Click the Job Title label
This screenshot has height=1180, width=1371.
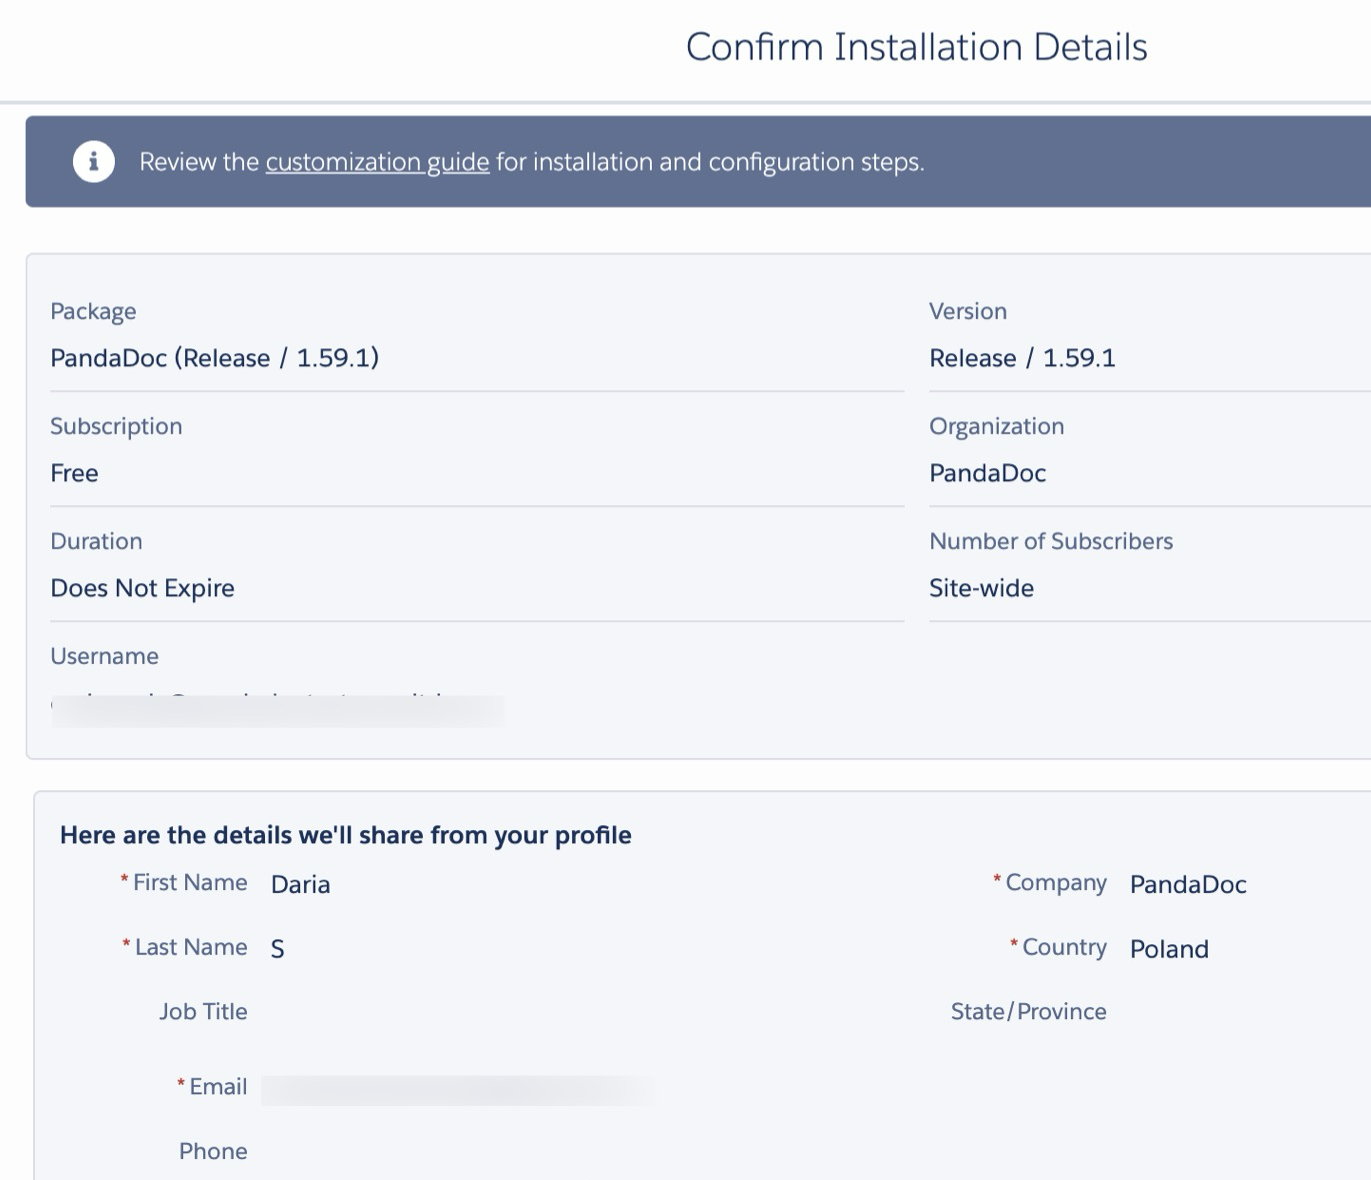pyautogui.click(x=203, y=1011)
